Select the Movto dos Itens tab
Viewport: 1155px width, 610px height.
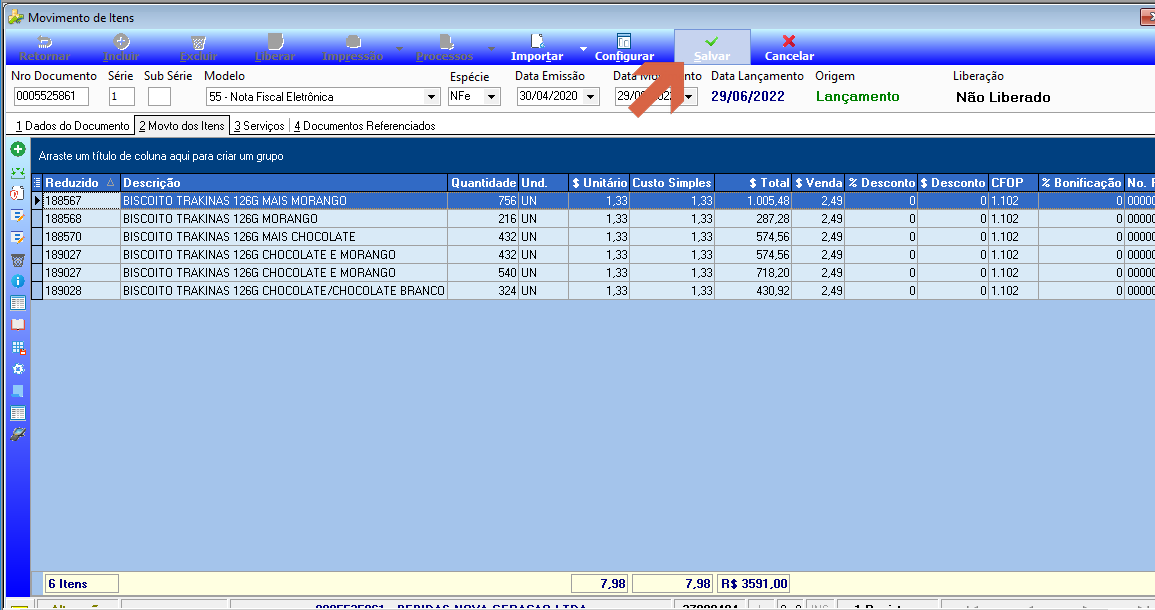pyautogui.click(x=182, y=126)
